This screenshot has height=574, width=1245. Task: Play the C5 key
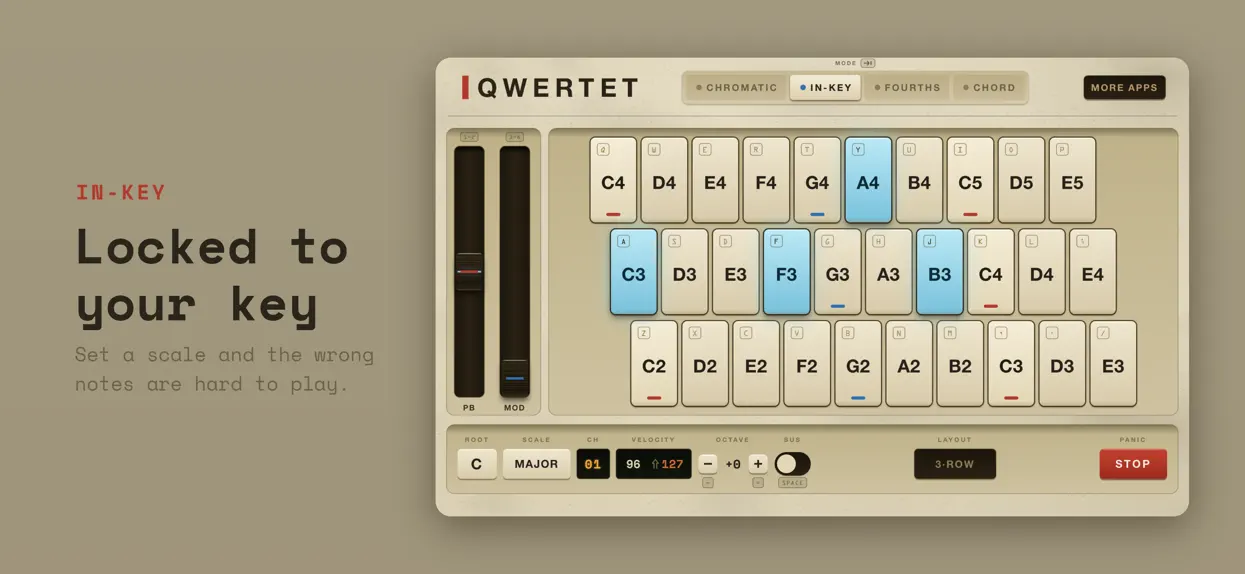[x=970, y=180]
